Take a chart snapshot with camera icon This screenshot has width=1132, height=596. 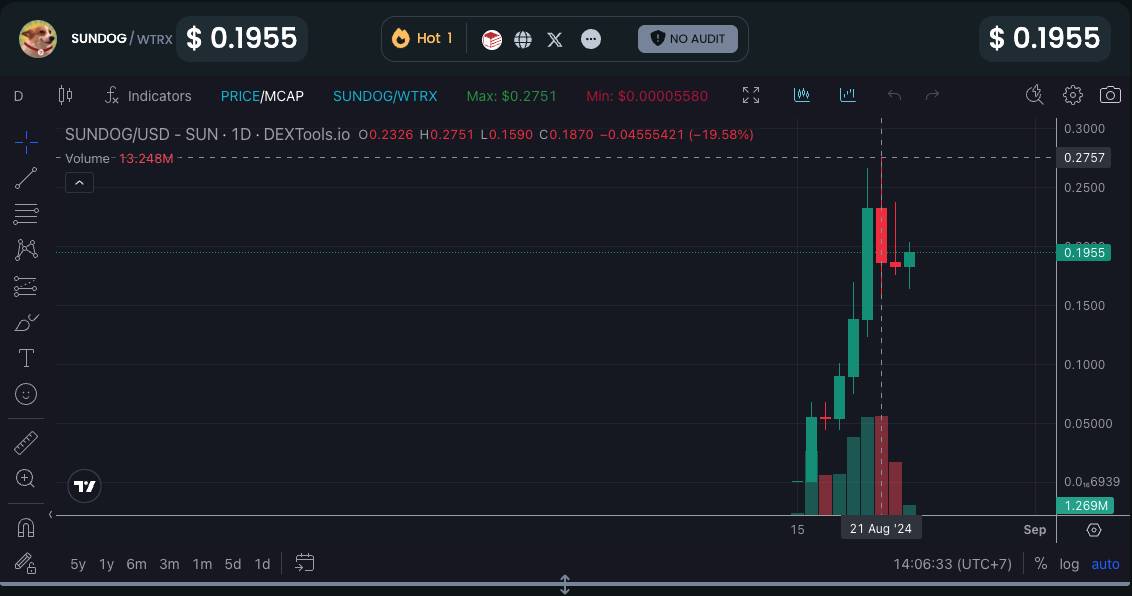coord(1110,95)
